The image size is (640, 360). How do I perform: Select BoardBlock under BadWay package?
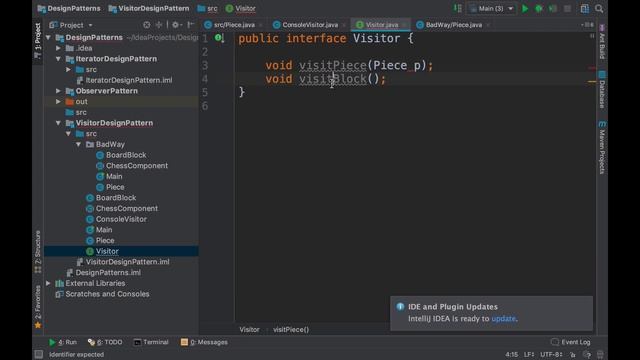pyautogui.click(x=126, y=155)
